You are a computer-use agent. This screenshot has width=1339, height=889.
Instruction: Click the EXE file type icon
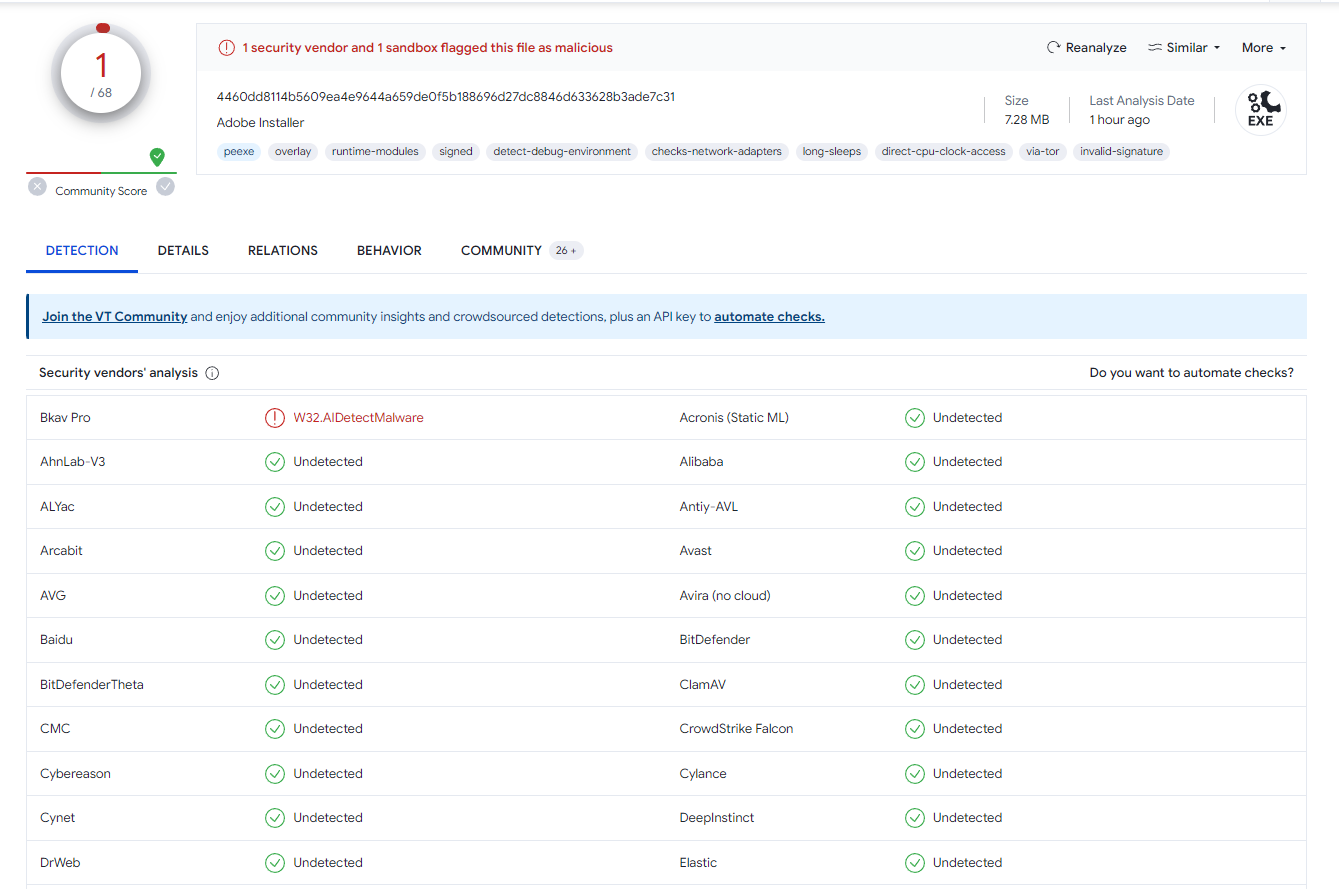click(1260, 110)
